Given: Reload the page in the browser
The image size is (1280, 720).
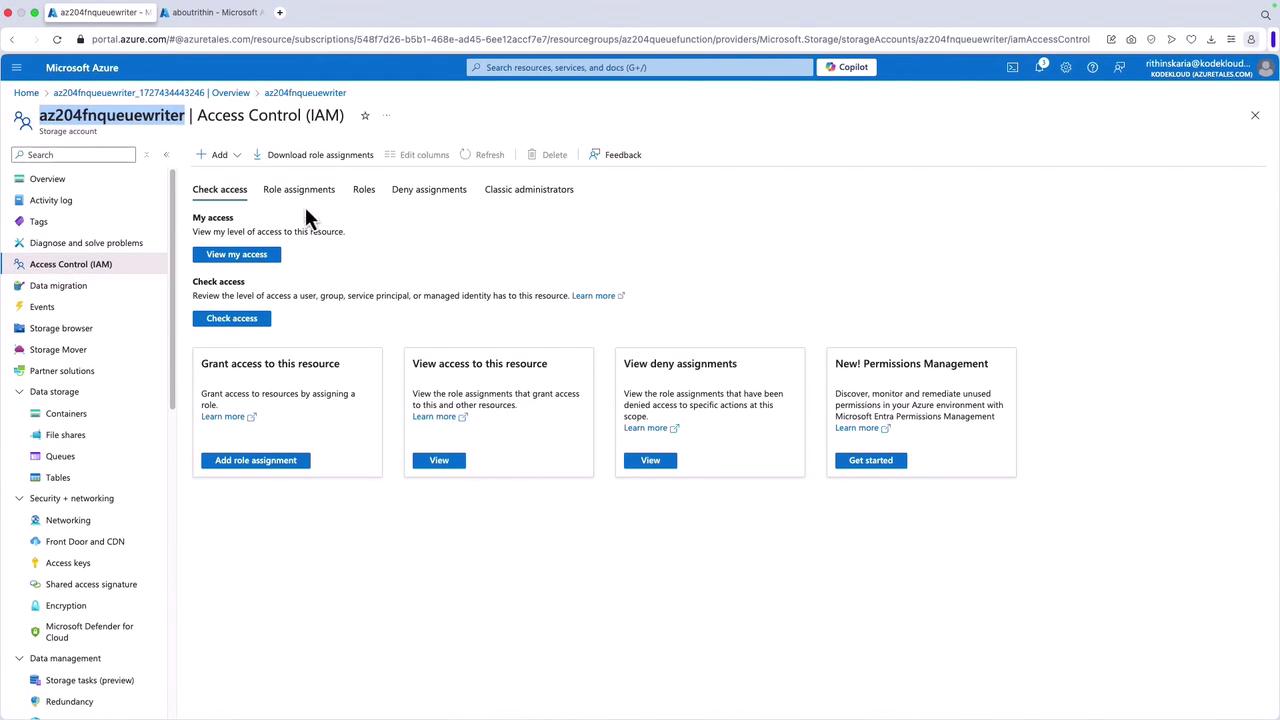Looking at the screenshot, I should (x=57, y=39).
